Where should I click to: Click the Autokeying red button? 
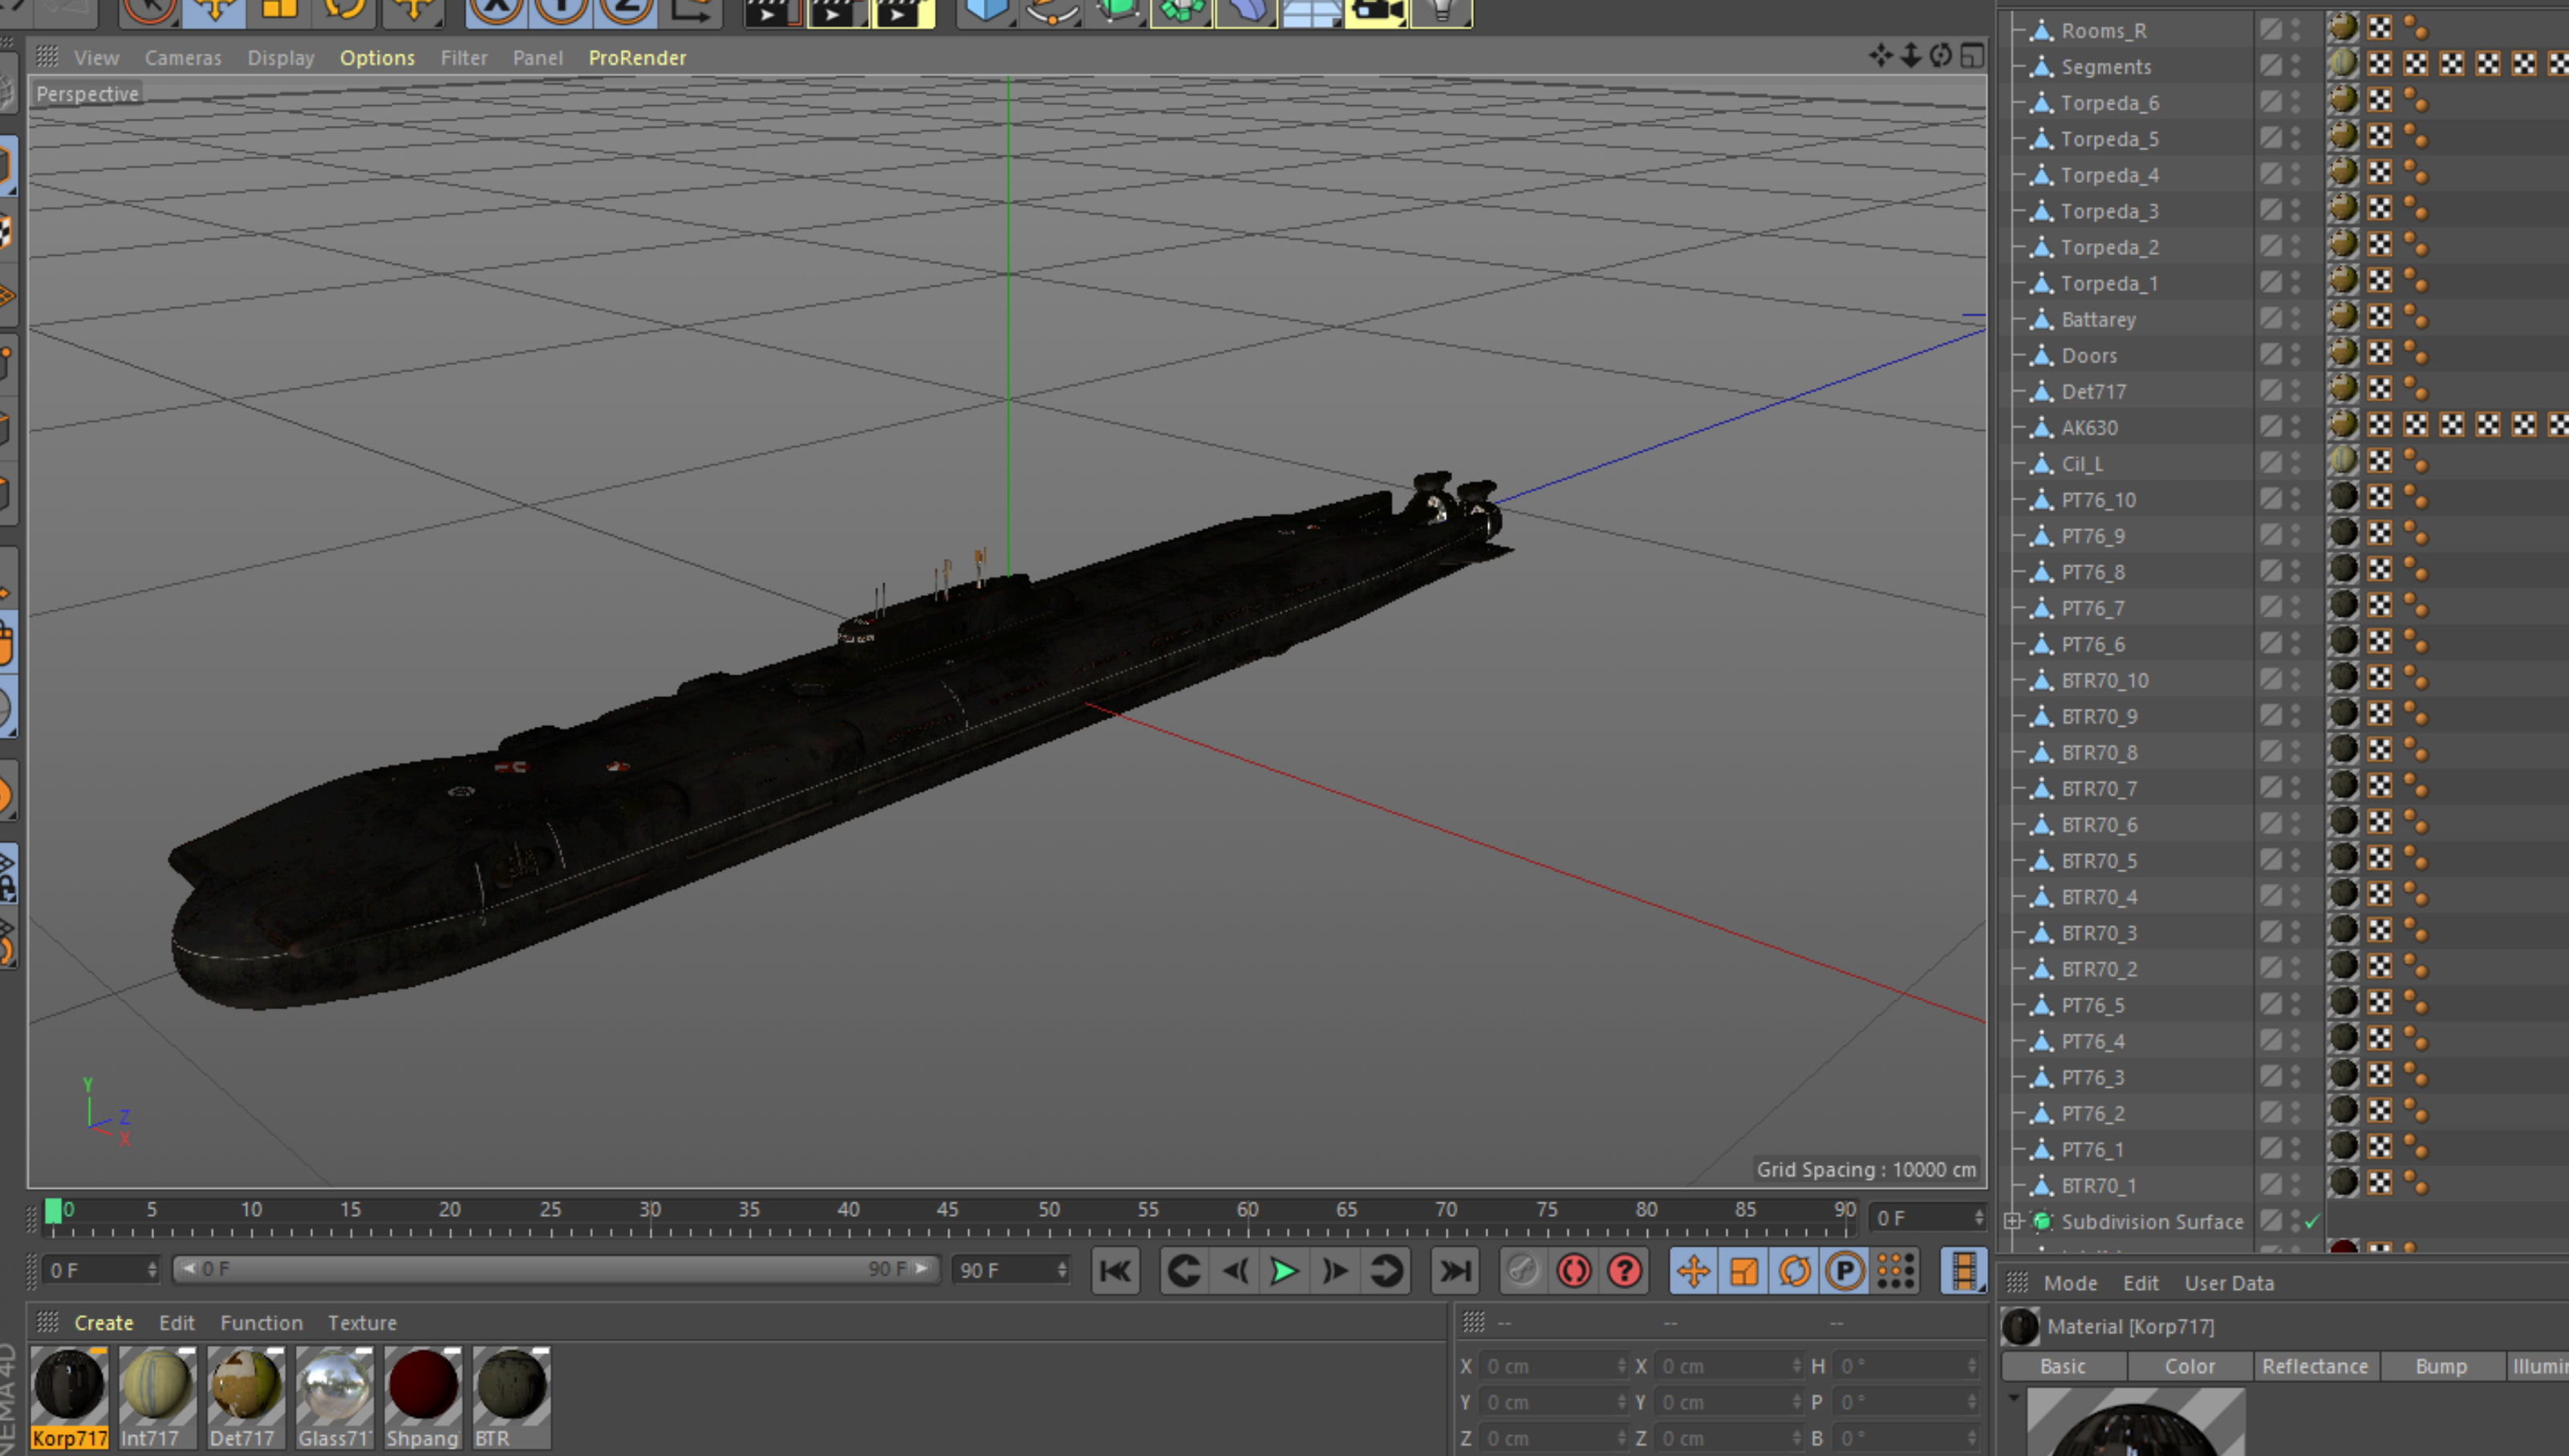1574,1271
